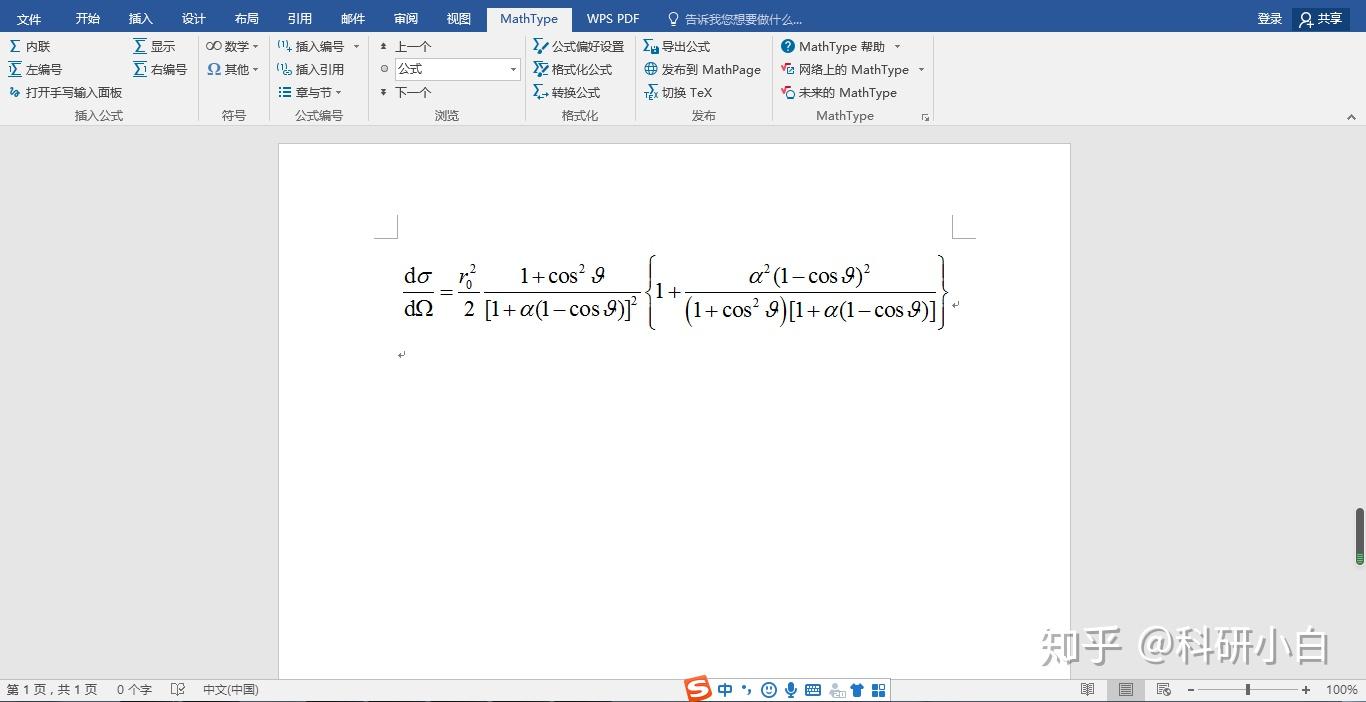
Task: Switch to the Insert (插入) tab
Action: (x=141, y=19)
